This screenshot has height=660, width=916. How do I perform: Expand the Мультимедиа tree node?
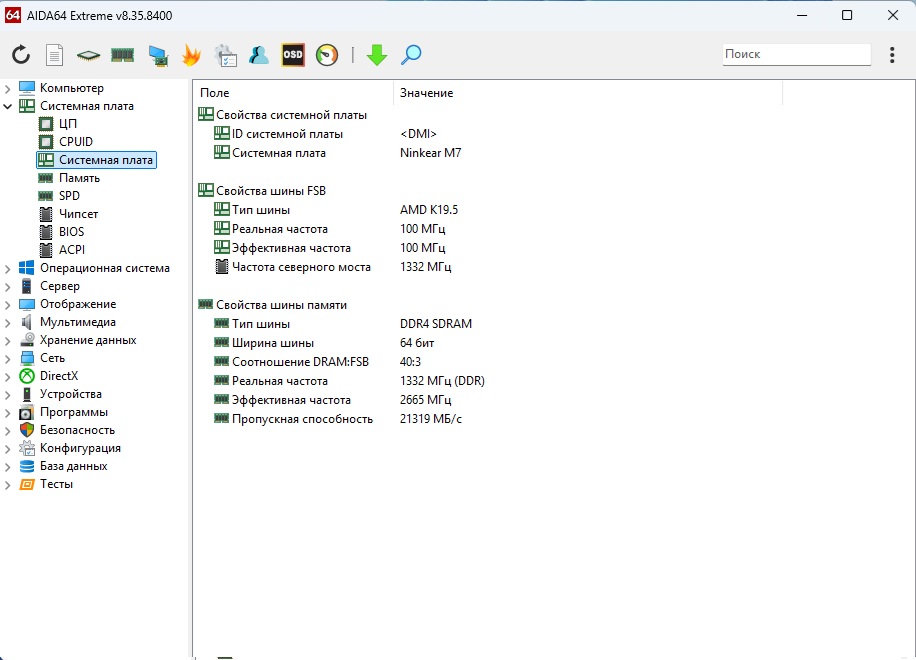coord(8,323)
